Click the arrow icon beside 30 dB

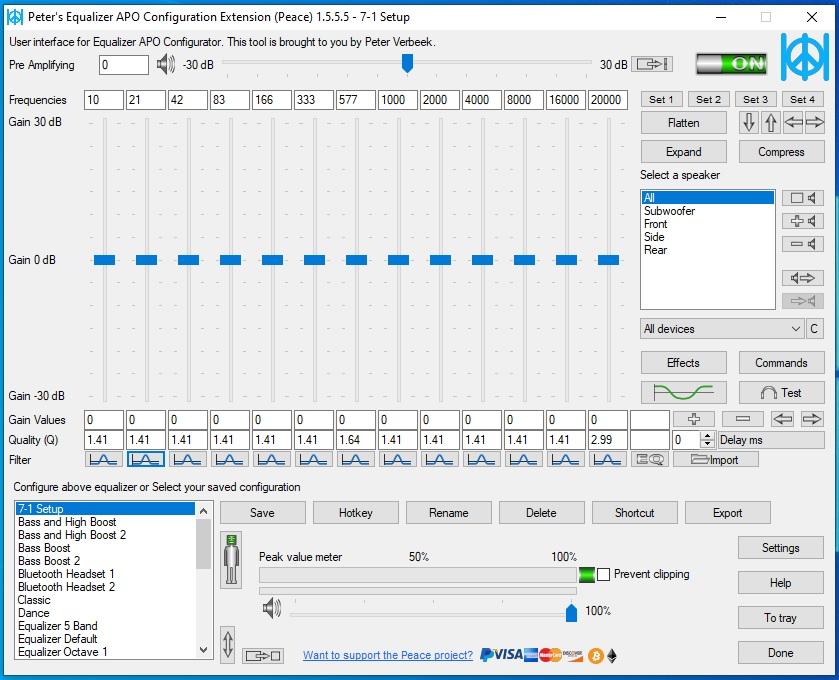[x=652, y=65]
